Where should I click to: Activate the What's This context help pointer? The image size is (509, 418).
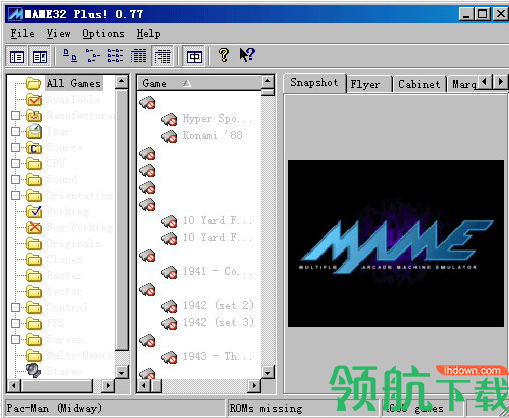point(247,55)
